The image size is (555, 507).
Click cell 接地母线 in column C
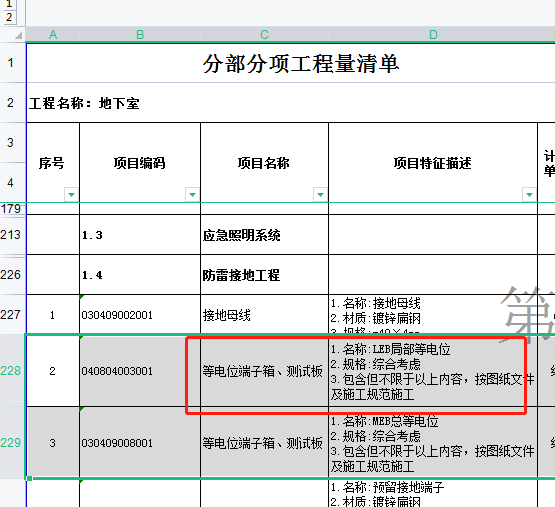(x=264, y=314)
